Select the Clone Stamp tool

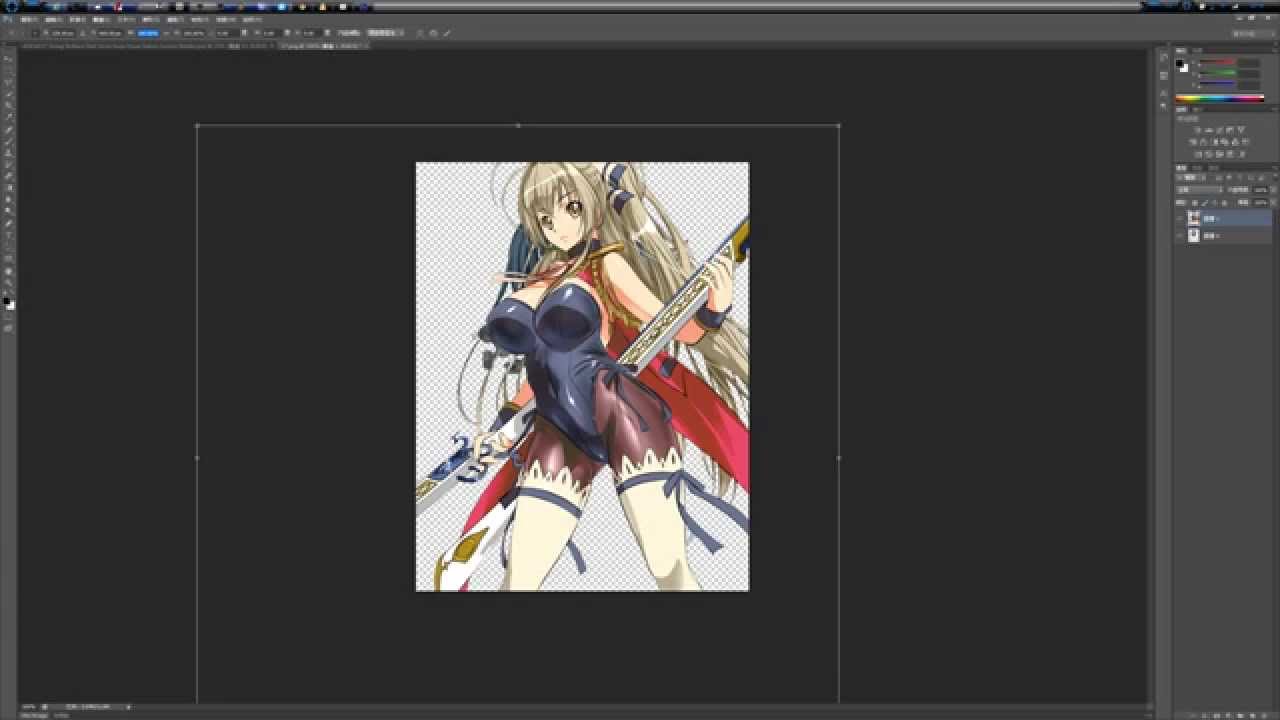click(8, 152)
